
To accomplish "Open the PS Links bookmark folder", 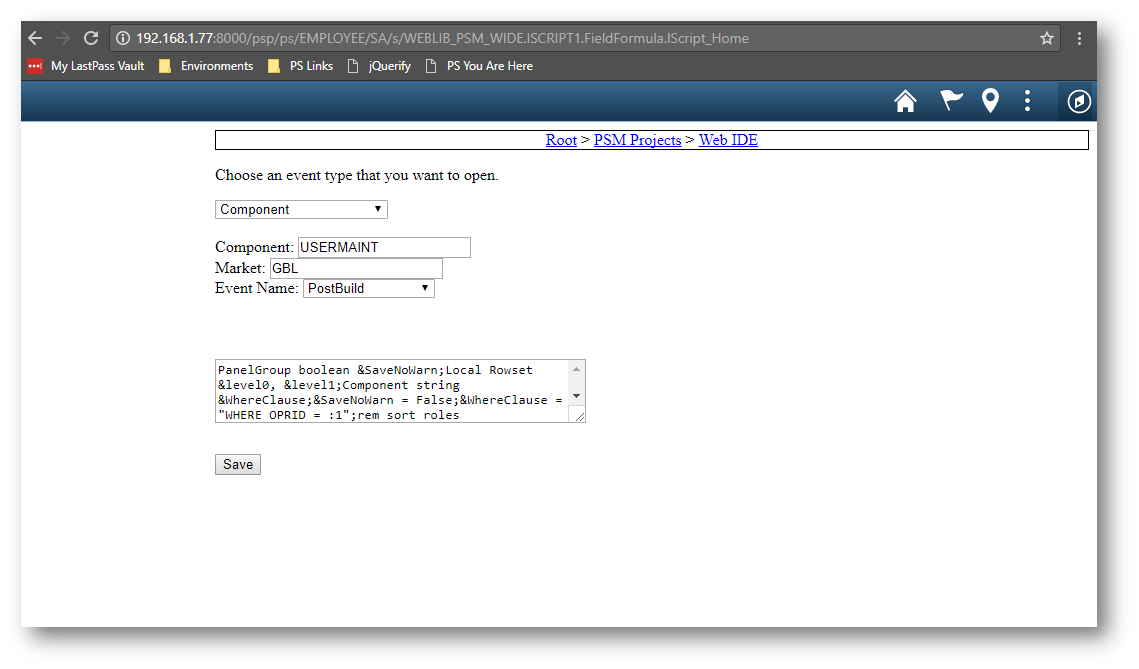I will [300, 66].
